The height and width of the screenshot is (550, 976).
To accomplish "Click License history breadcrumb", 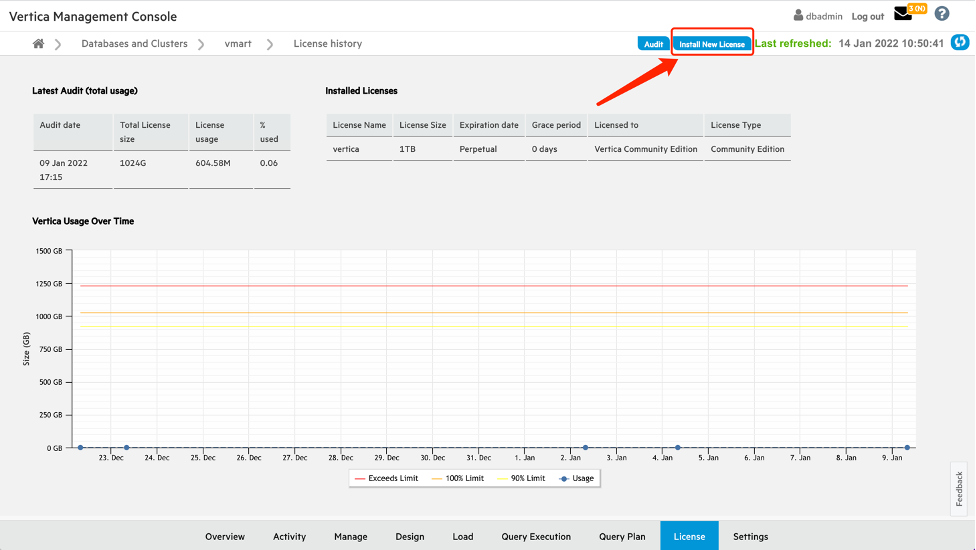I will click(x=327, y=44).
